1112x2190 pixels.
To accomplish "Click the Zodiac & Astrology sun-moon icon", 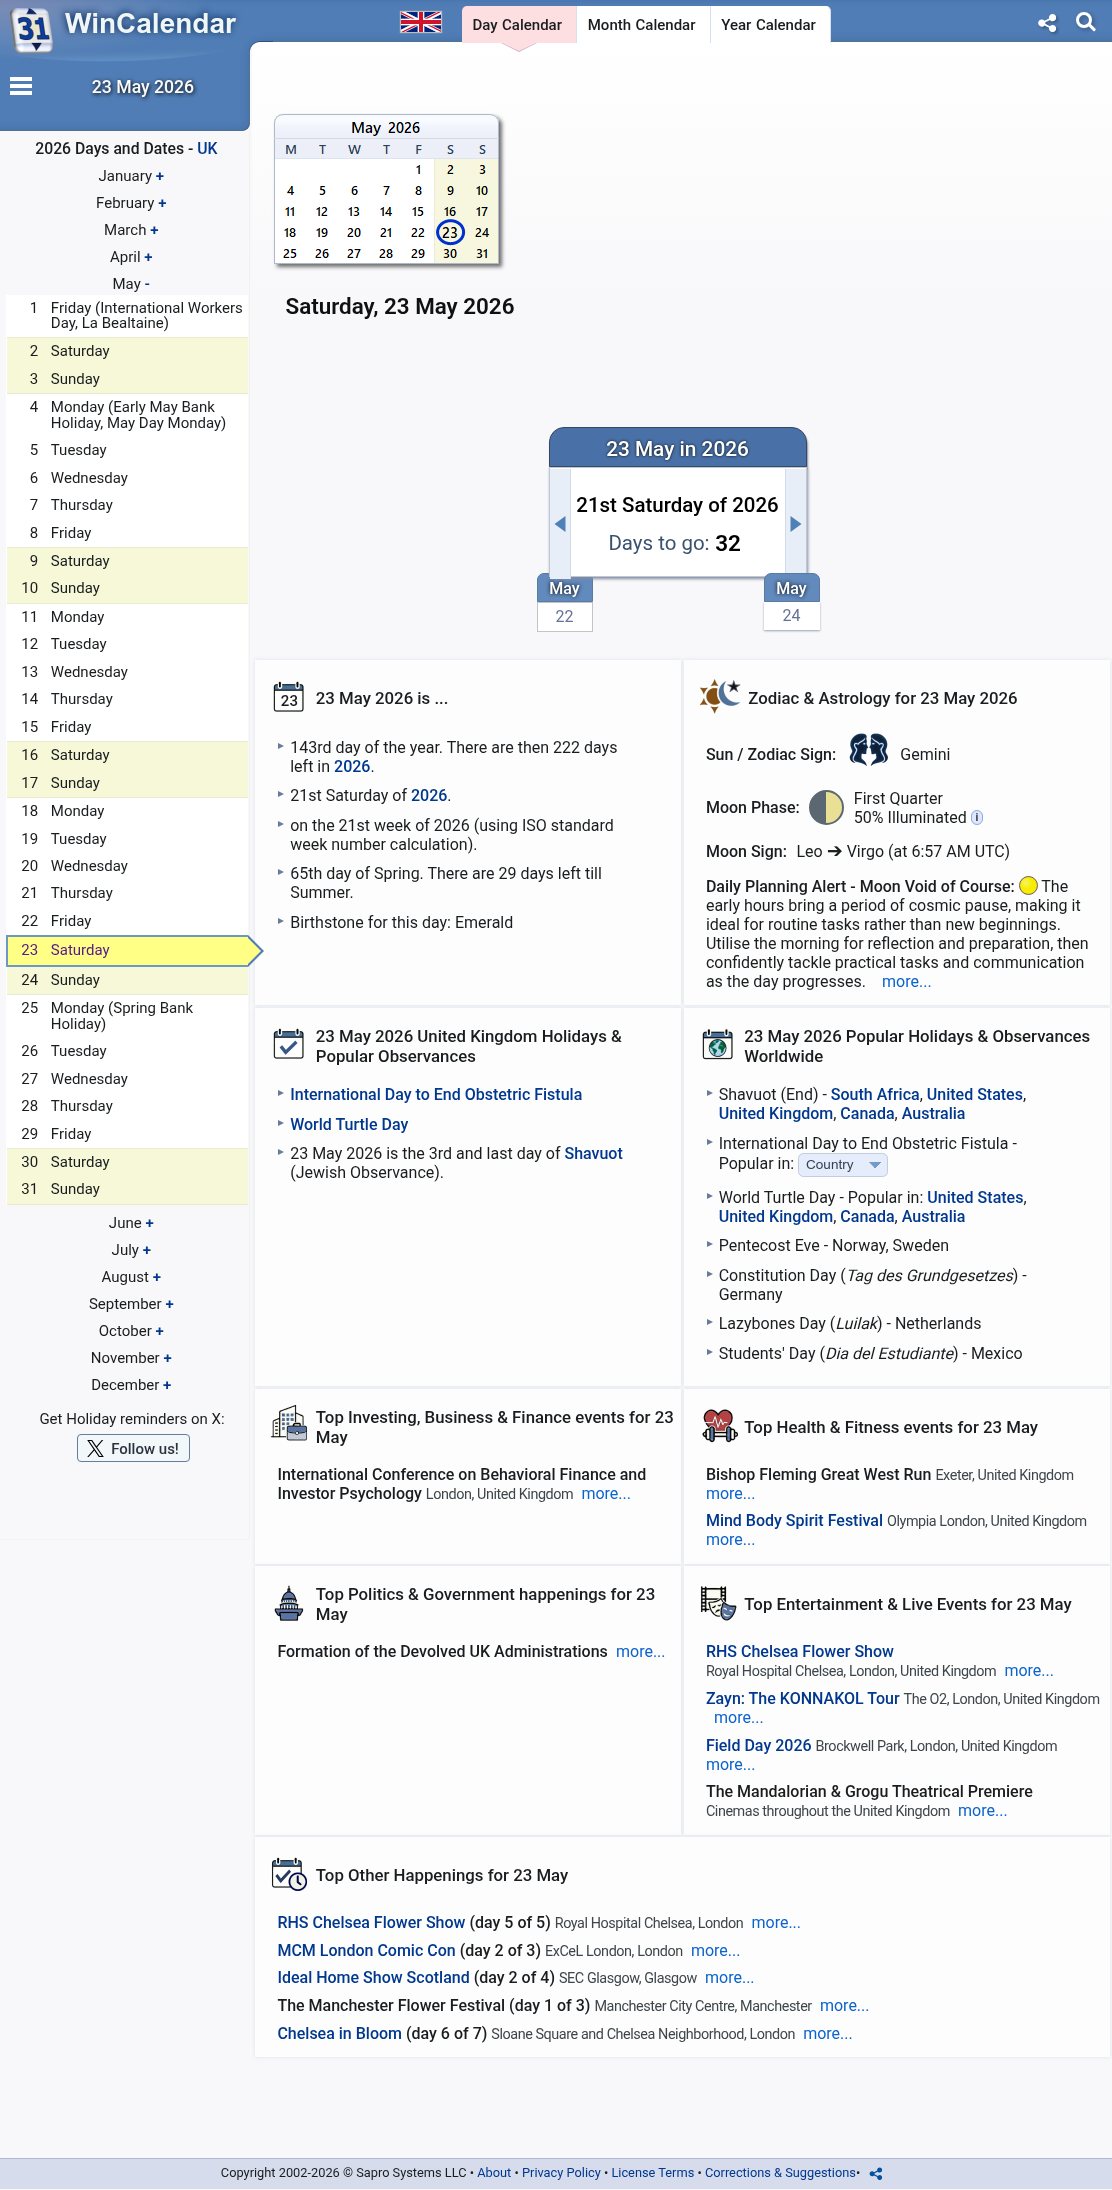I will [x=720, y=695].
